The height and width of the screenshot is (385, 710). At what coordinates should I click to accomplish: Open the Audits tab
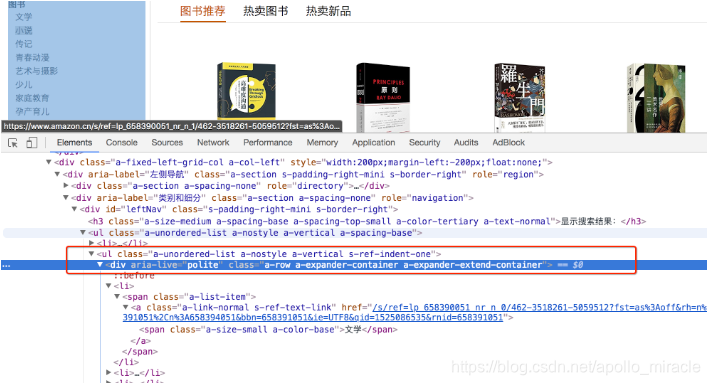point(466,143)
